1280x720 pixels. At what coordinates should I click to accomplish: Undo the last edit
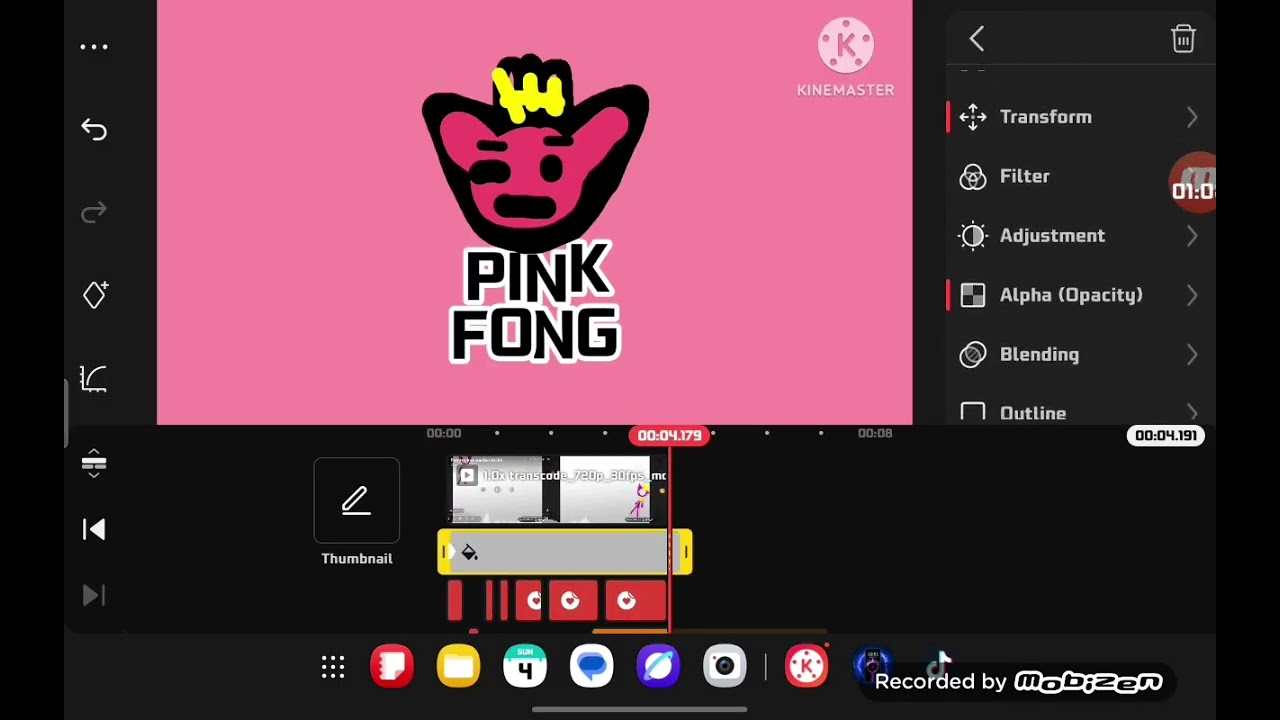point(94,130)
